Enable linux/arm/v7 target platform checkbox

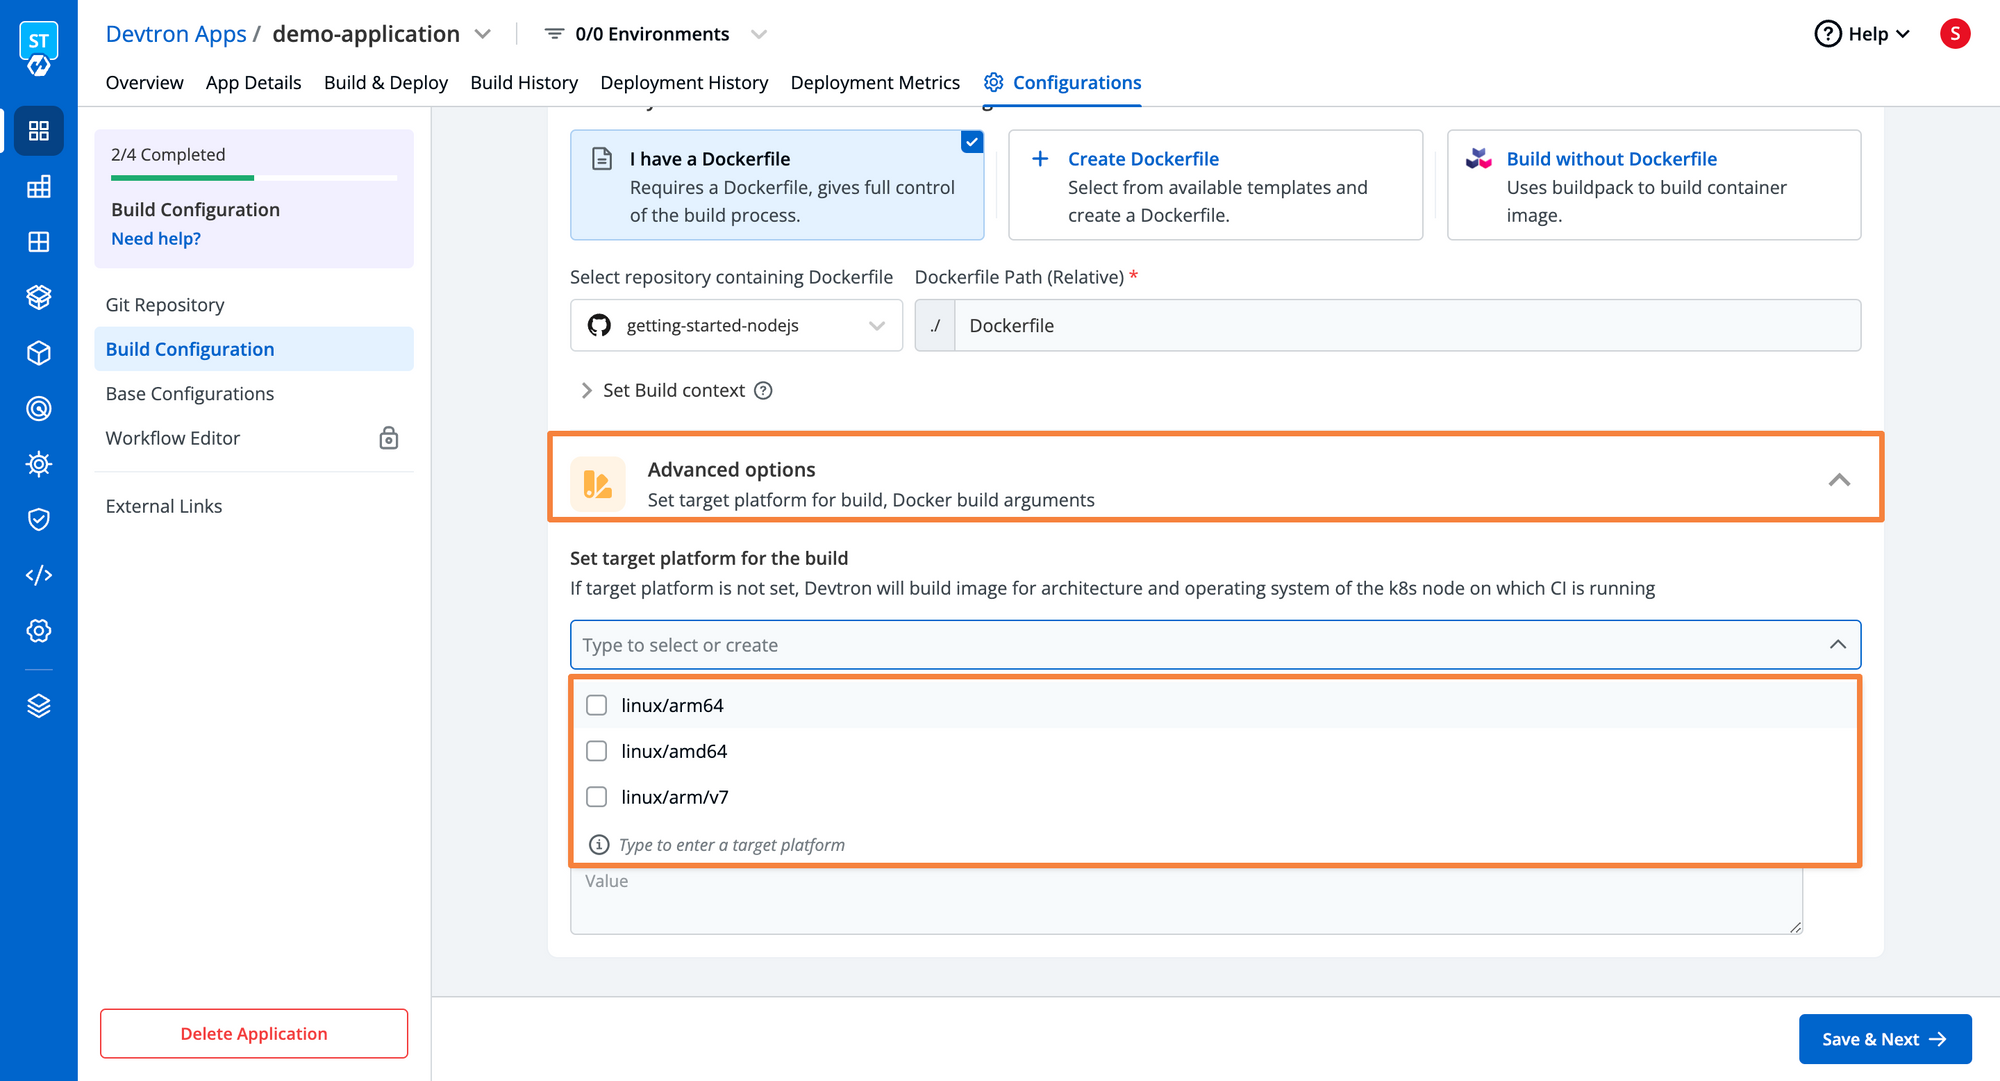pos(597,797)
